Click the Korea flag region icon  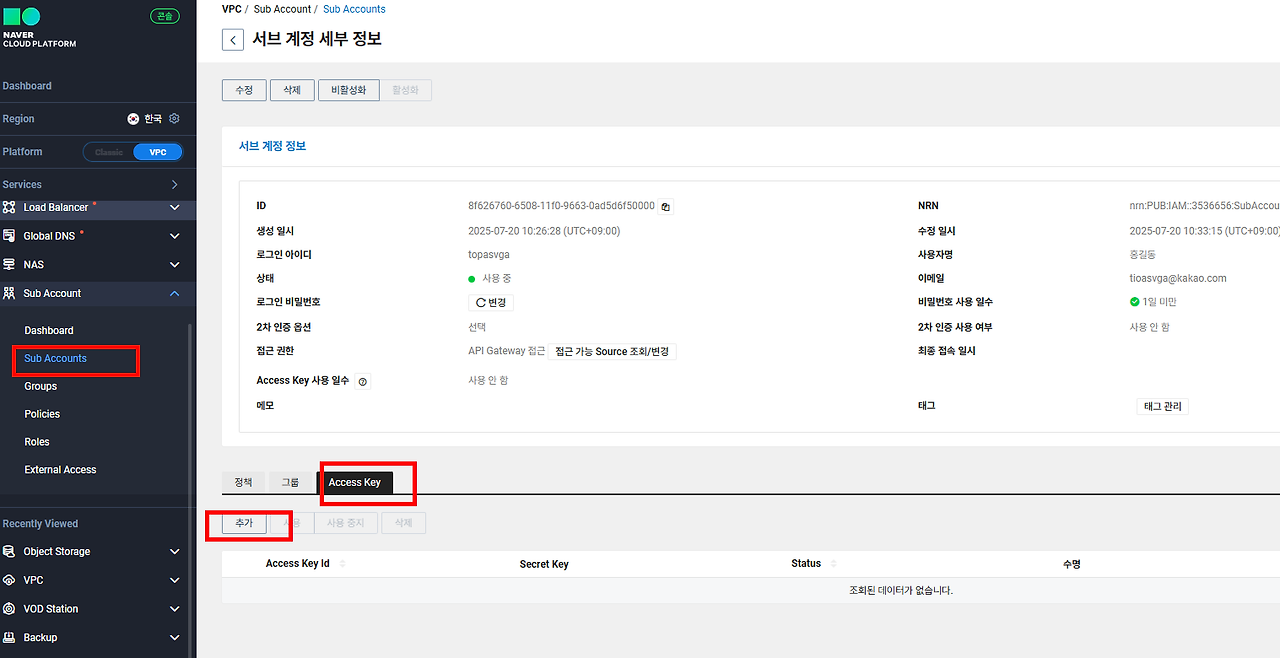coord(133,118)
